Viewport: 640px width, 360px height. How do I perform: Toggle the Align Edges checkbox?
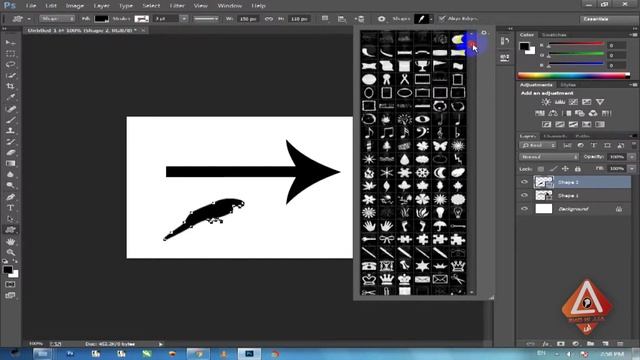(x=442, y=19)
